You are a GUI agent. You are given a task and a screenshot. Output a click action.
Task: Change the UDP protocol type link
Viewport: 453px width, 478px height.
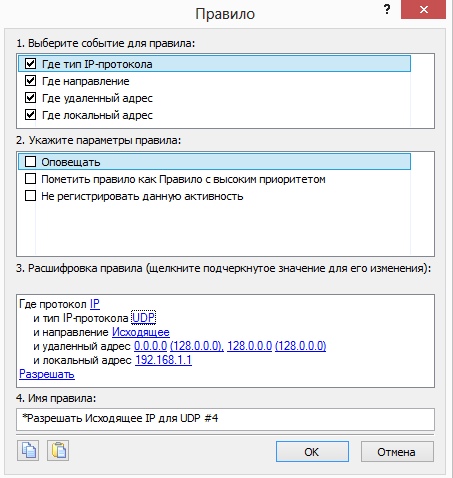143,318
